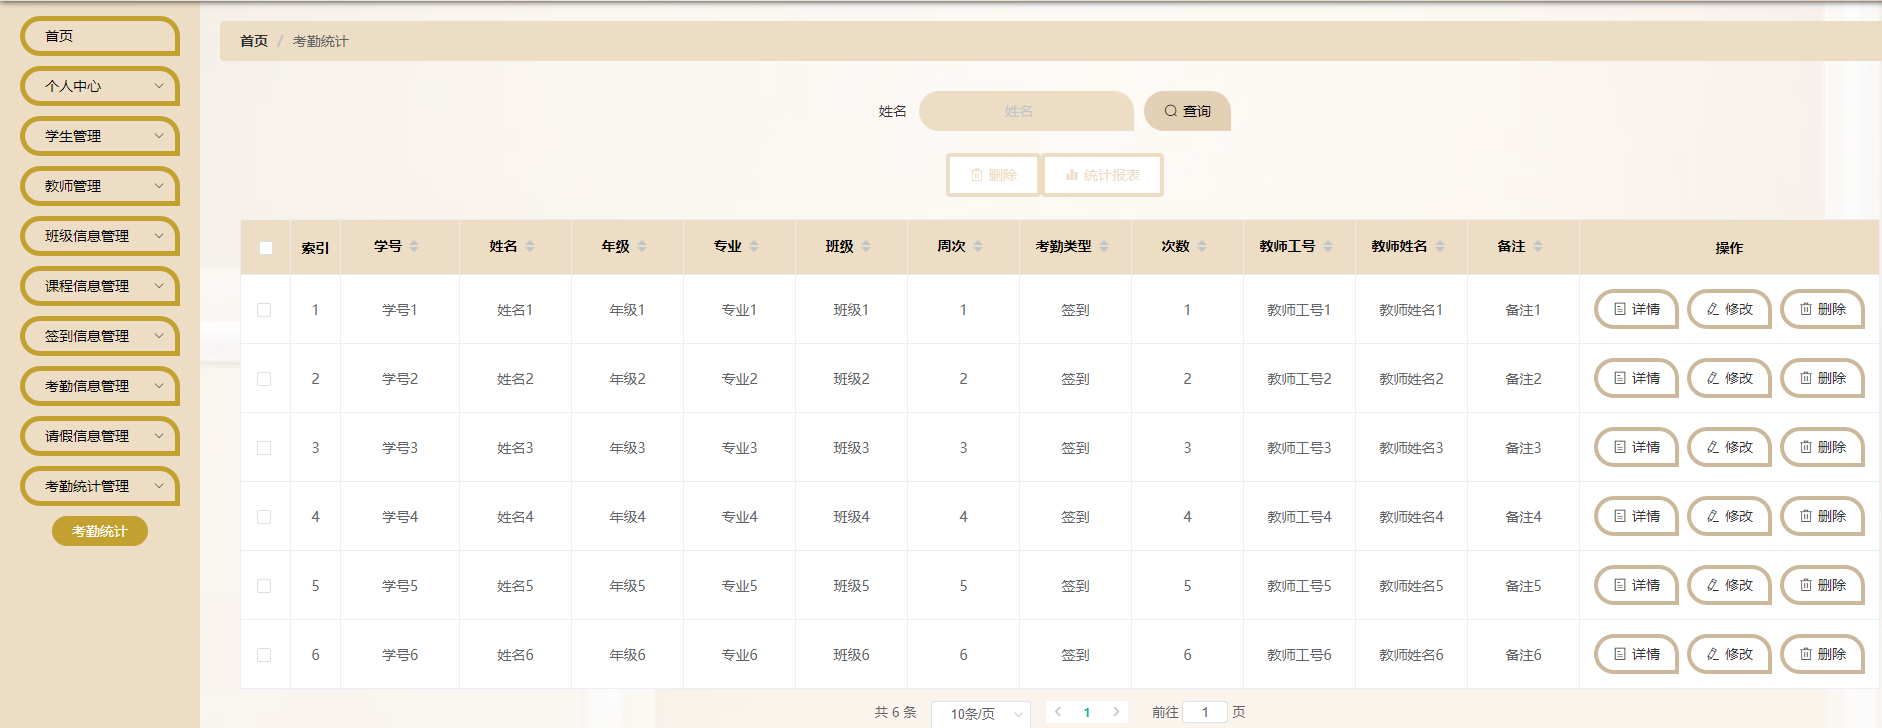Sort by 教师工号 column sort arrows
Viewport: 1882px width, 728px height.
pos(1328,246)
